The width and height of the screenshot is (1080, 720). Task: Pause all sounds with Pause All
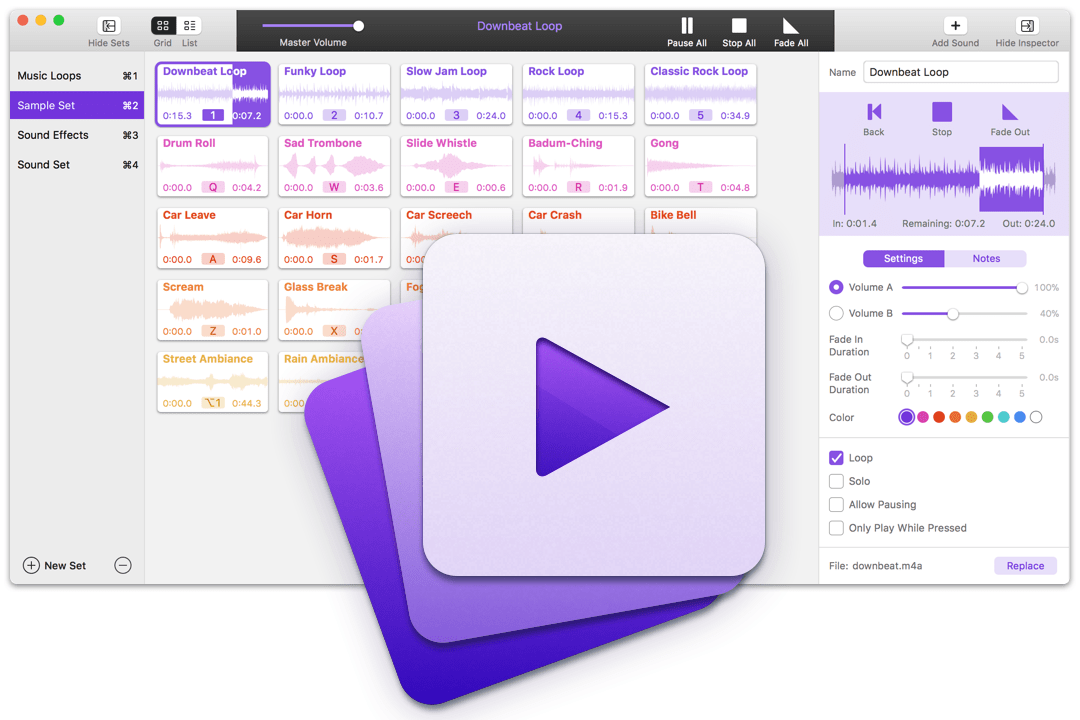tap(687, 26)
